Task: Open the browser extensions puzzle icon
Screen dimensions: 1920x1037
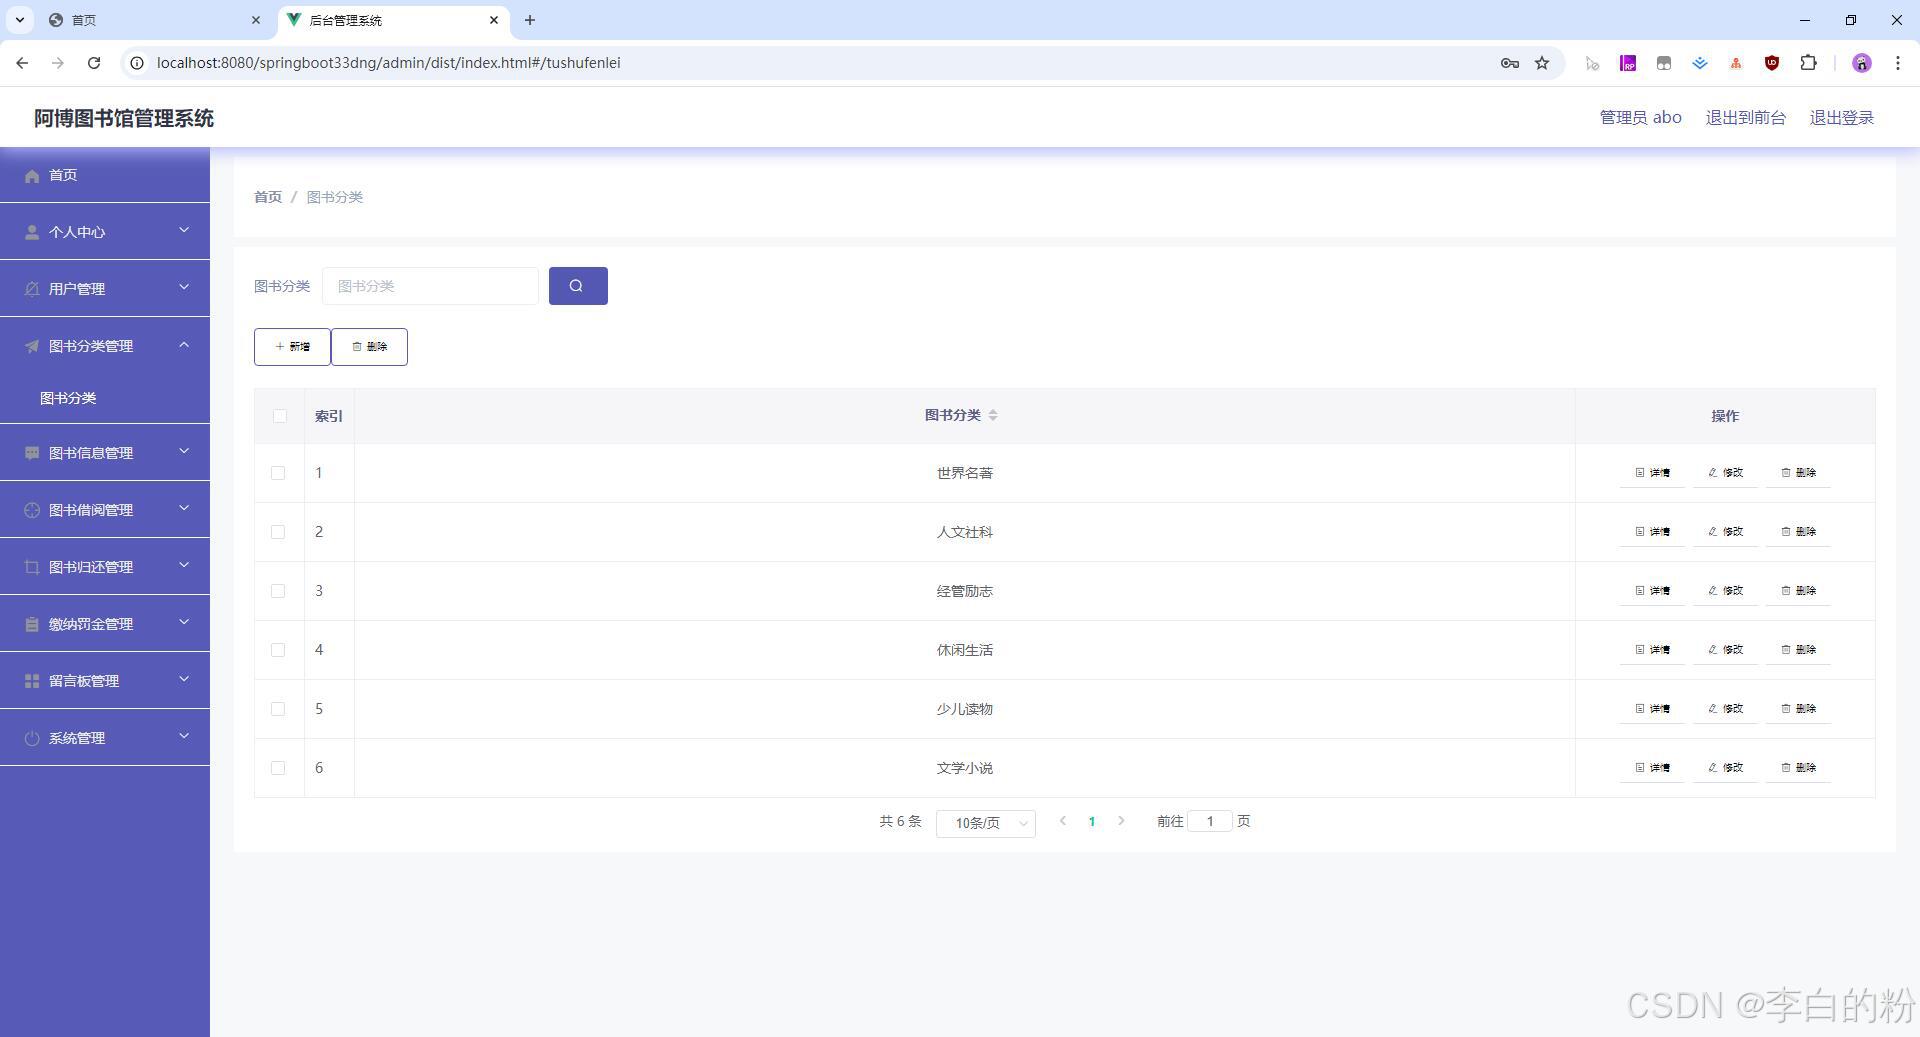Action: (1808, 63)
